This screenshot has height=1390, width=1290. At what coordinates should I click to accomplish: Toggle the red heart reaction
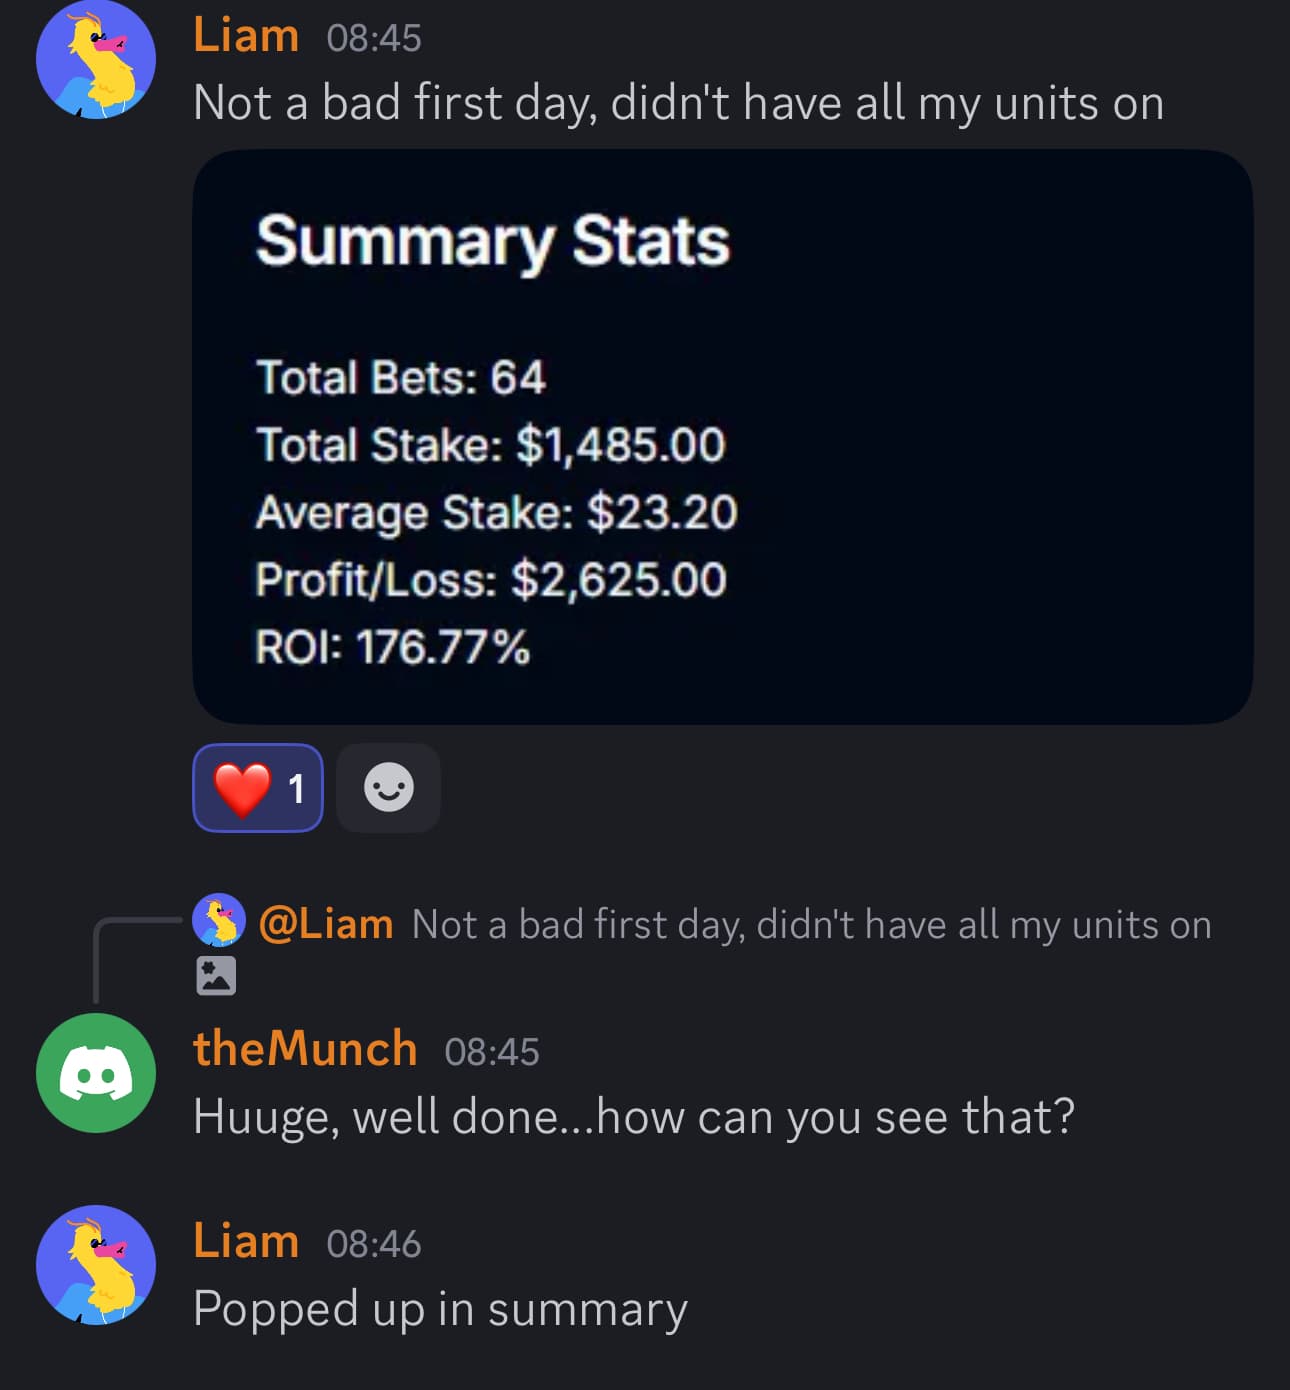tap(258, 788)
